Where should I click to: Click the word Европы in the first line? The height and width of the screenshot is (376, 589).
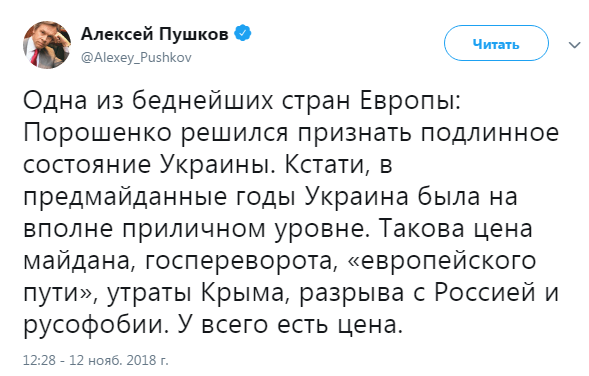click(410, 102)
